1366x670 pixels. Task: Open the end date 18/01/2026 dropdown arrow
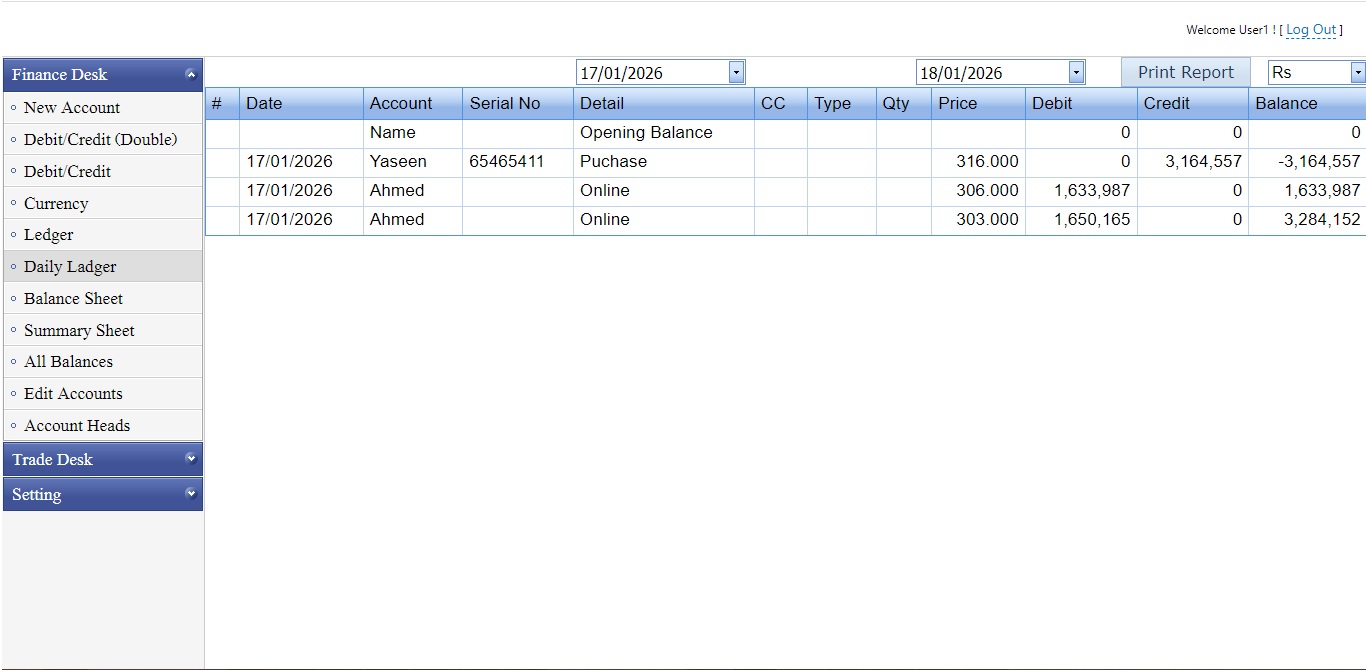(1076, 72)
